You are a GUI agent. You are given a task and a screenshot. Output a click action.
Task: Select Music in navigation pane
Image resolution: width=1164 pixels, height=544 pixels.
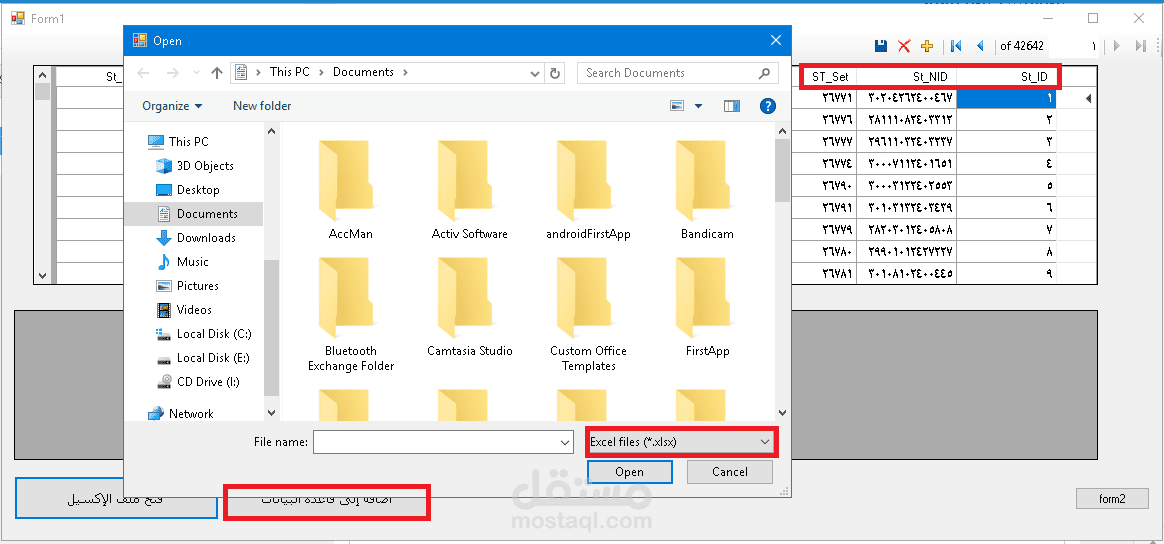pos(183,262)
